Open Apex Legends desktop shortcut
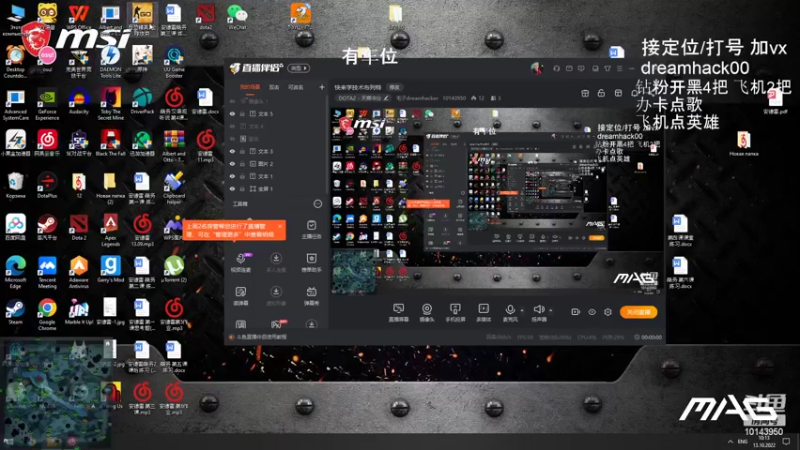The height and width of the screenshot is (450, 800). (x=110, y=231)
